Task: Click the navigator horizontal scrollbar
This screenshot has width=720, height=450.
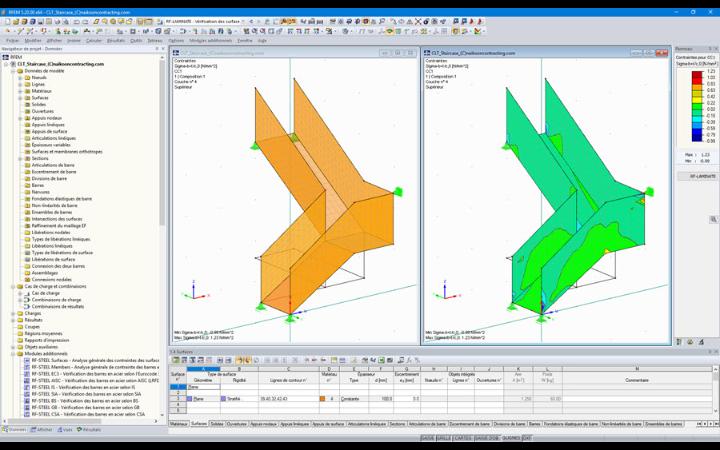Action: coord(53,421)
